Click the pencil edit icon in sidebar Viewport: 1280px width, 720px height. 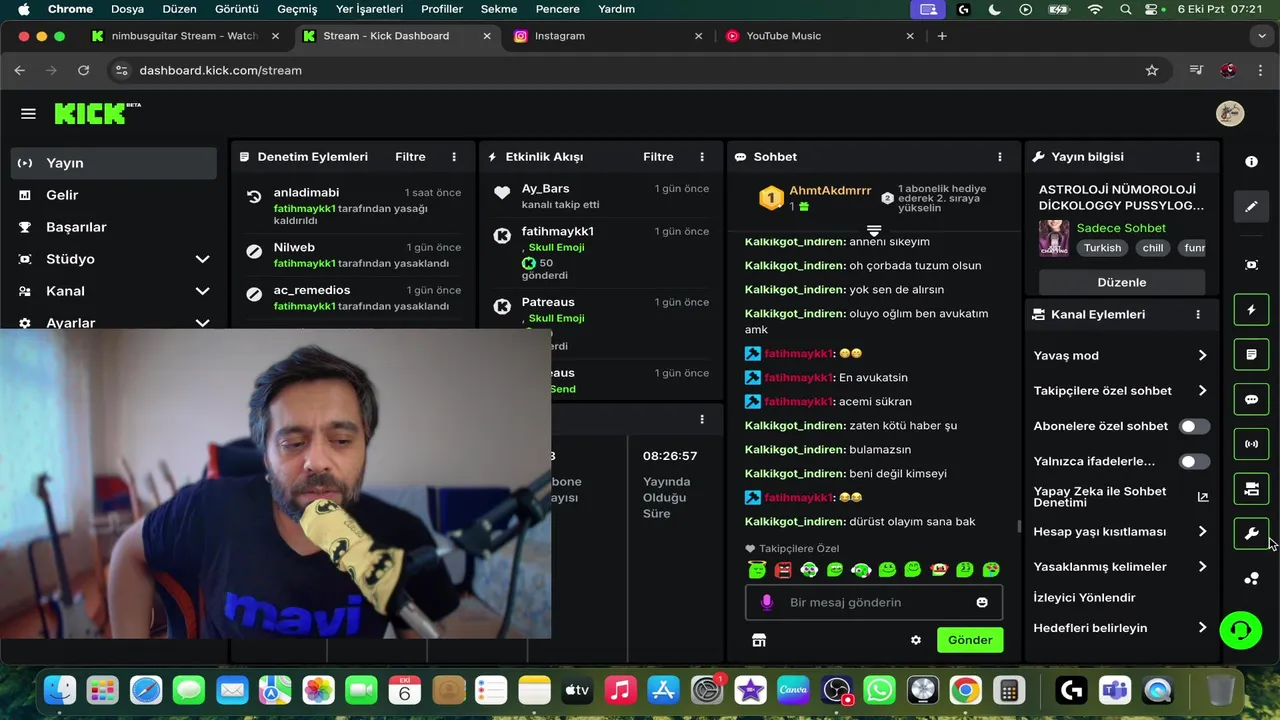click(x=1251, y=207)
